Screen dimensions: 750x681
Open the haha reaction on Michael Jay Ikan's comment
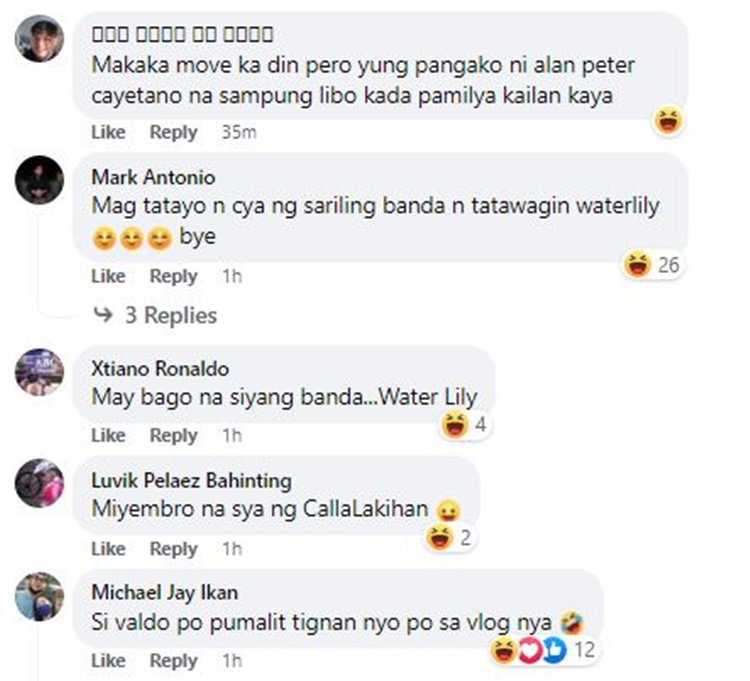(x=504, y=650)
